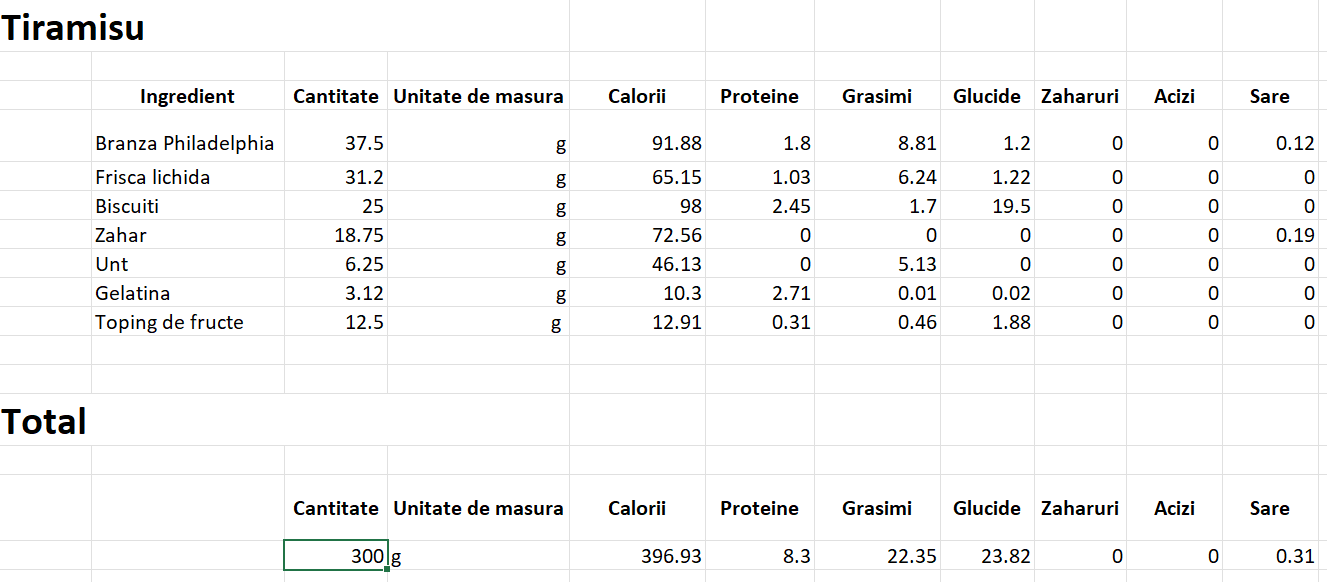Select Gelatina protein value 2.71
The image size is (1327, 582).
[x=760, y=293]
